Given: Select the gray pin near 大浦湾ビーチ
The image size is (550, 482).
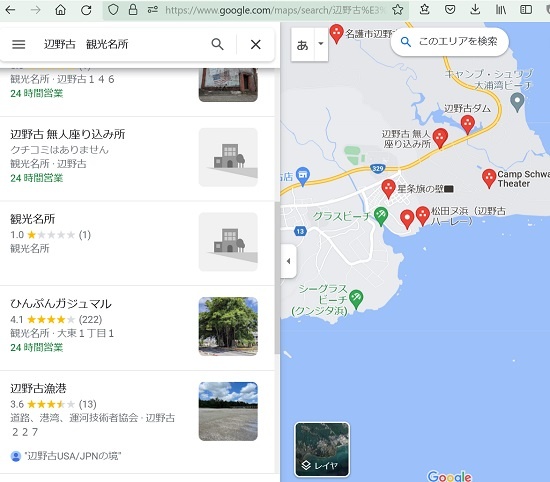Looking at the screenshot, I should [517, 102].
